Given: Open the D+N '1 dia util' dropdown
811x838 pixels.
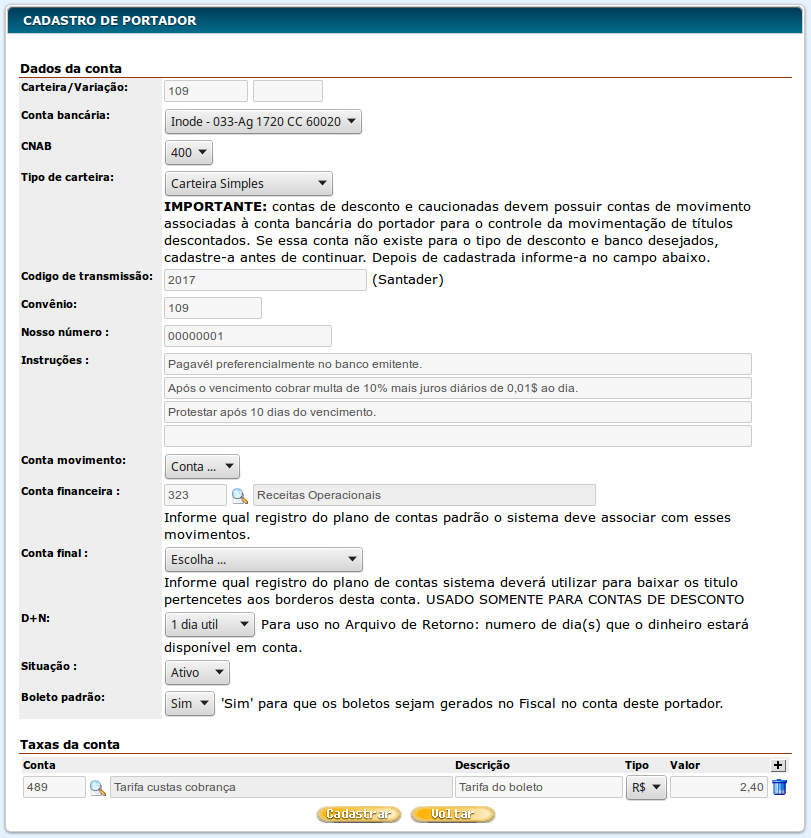Looking at the screenshot, I should click(210, 624).
